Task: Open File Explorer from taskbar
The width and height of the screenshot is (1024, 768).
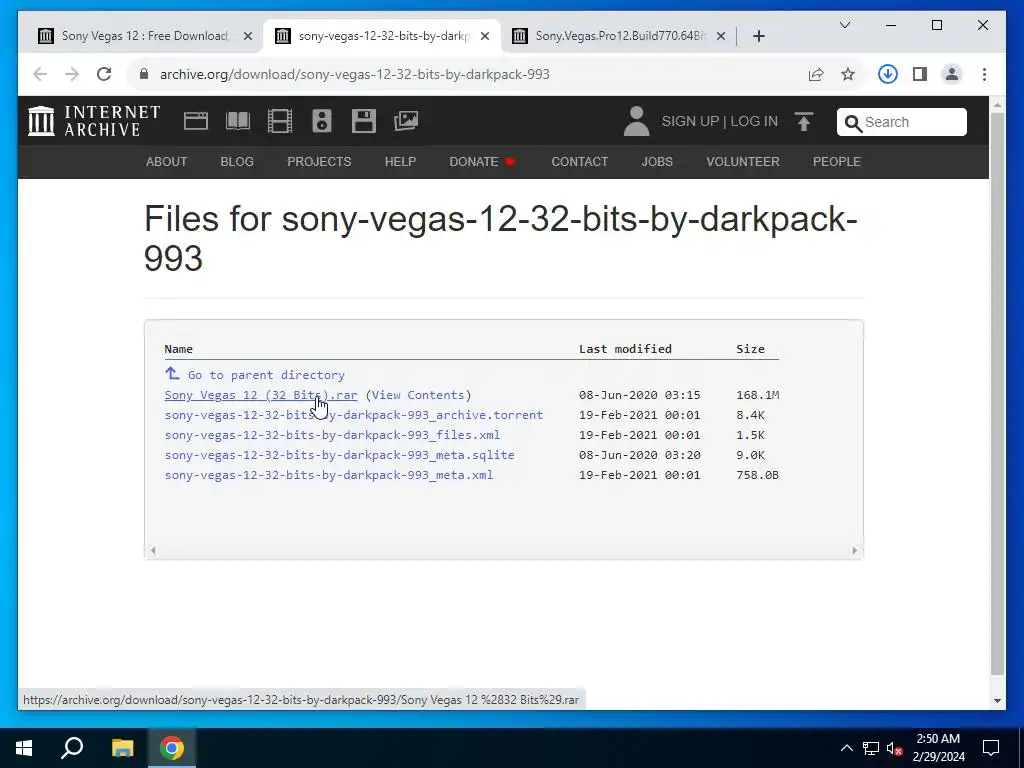Action: [x=122, y=748]
